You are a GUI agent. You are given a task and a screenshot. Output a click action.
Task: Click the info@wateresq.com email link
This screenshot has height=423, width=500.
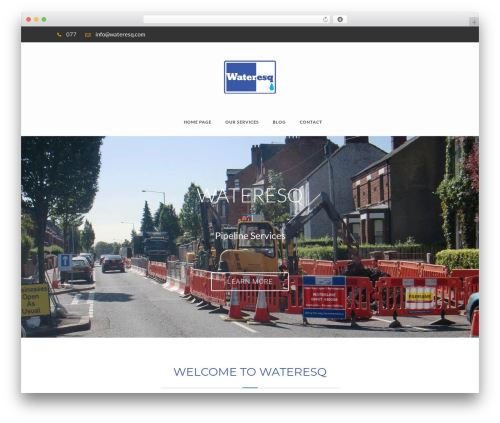click(120, 35)
